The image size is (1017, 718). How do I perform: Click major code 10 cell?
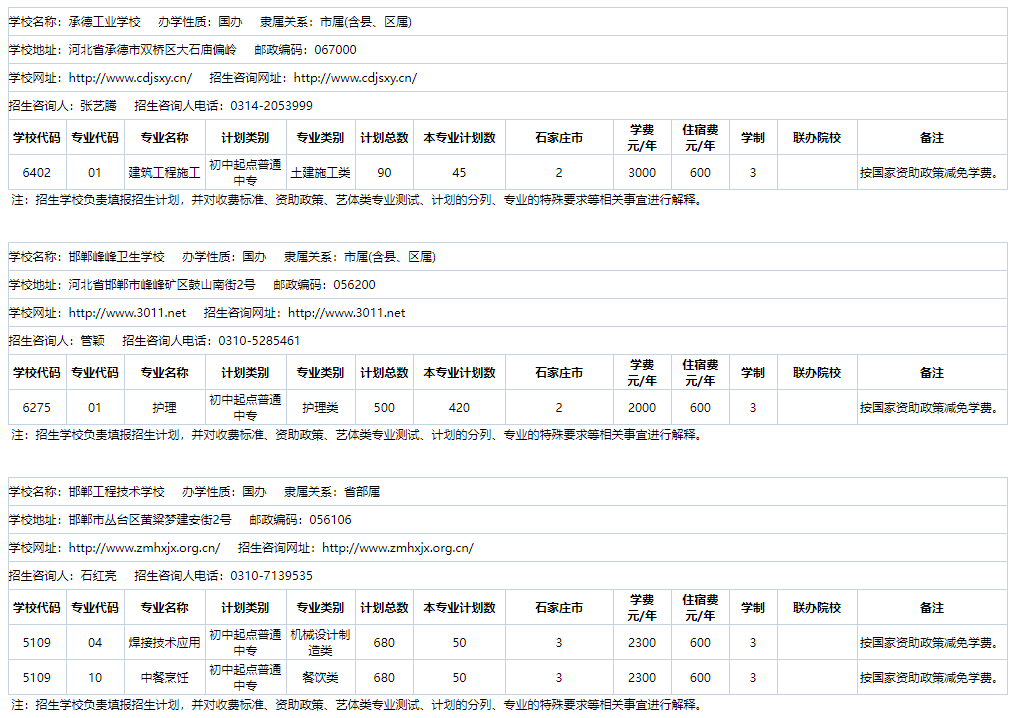coord(95,677)
